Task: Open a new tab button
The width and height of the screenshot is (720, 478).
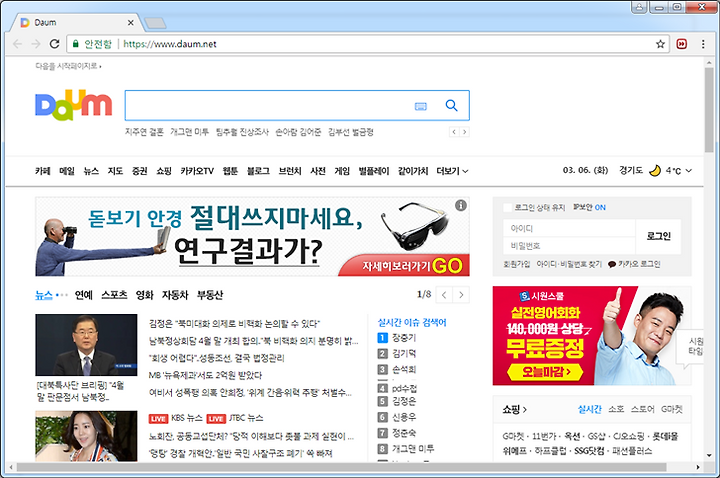Action: (x=155, y=23)
